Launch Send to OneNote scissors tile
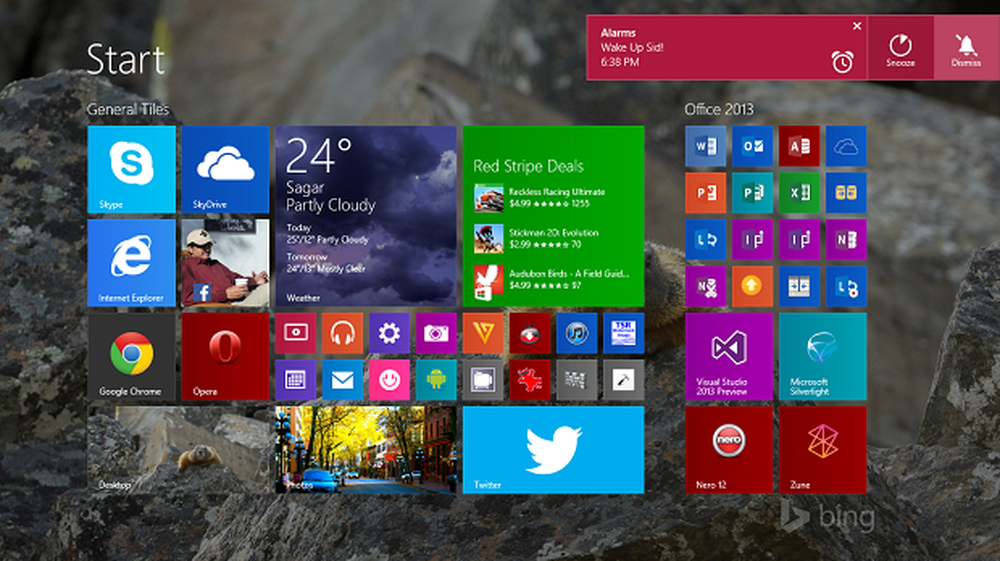This screenshot has width=1000, height=561. pyautogui.click(x=705, y=286)
